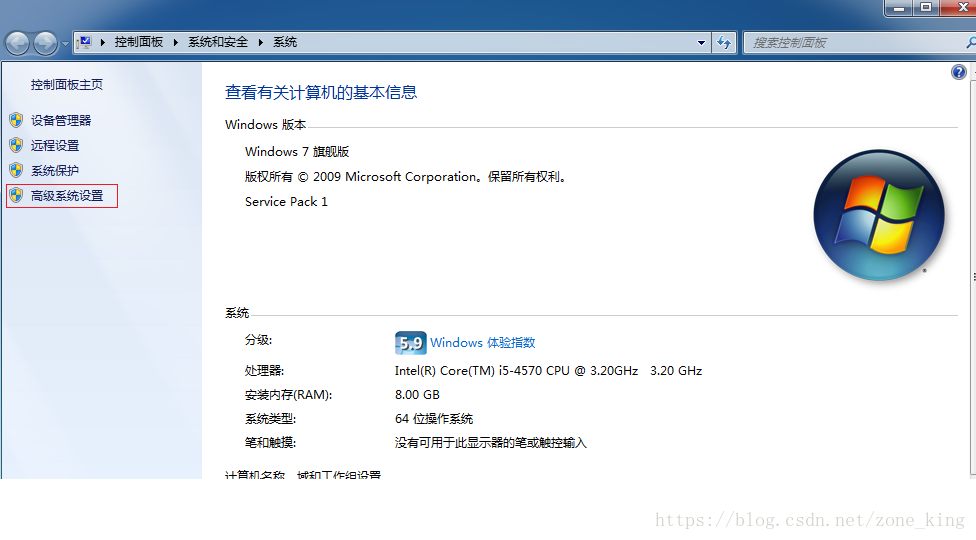Select 控制面板 in the breadcrumb path
Image resolution: width=976 pixels, height=540 pixels.
coord(139,42)
